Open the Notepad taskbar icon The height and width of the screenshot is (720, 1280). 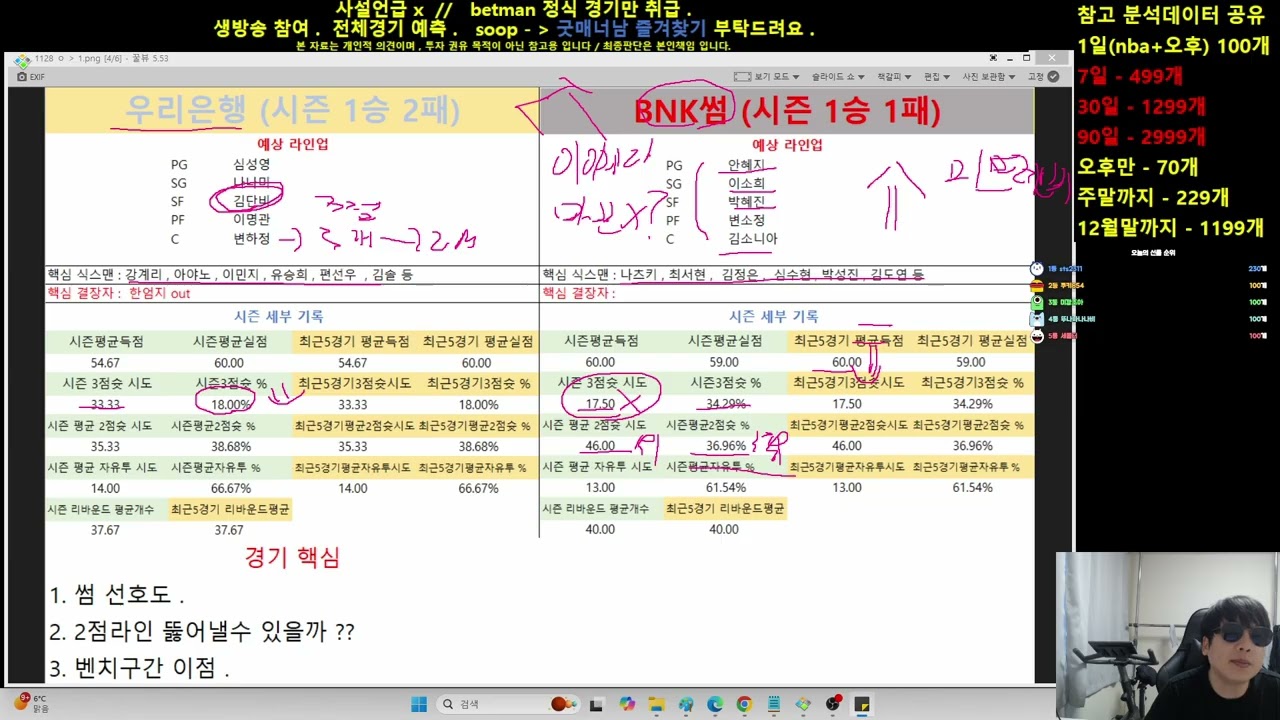(x=773, y=704)
